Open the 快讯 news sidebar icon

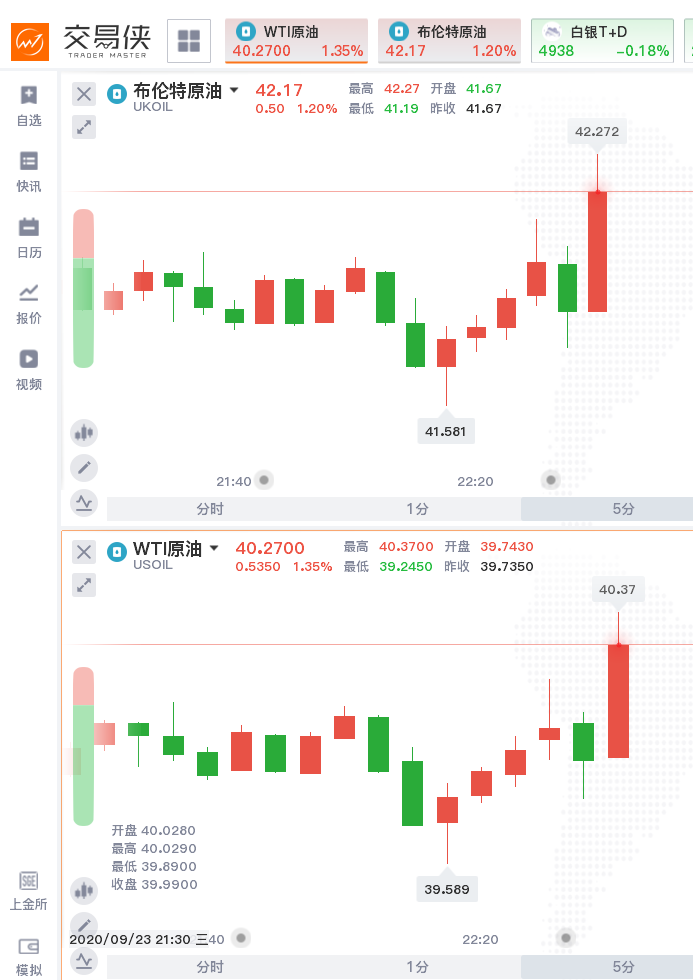pyautogui.click(x=29, y=171)
